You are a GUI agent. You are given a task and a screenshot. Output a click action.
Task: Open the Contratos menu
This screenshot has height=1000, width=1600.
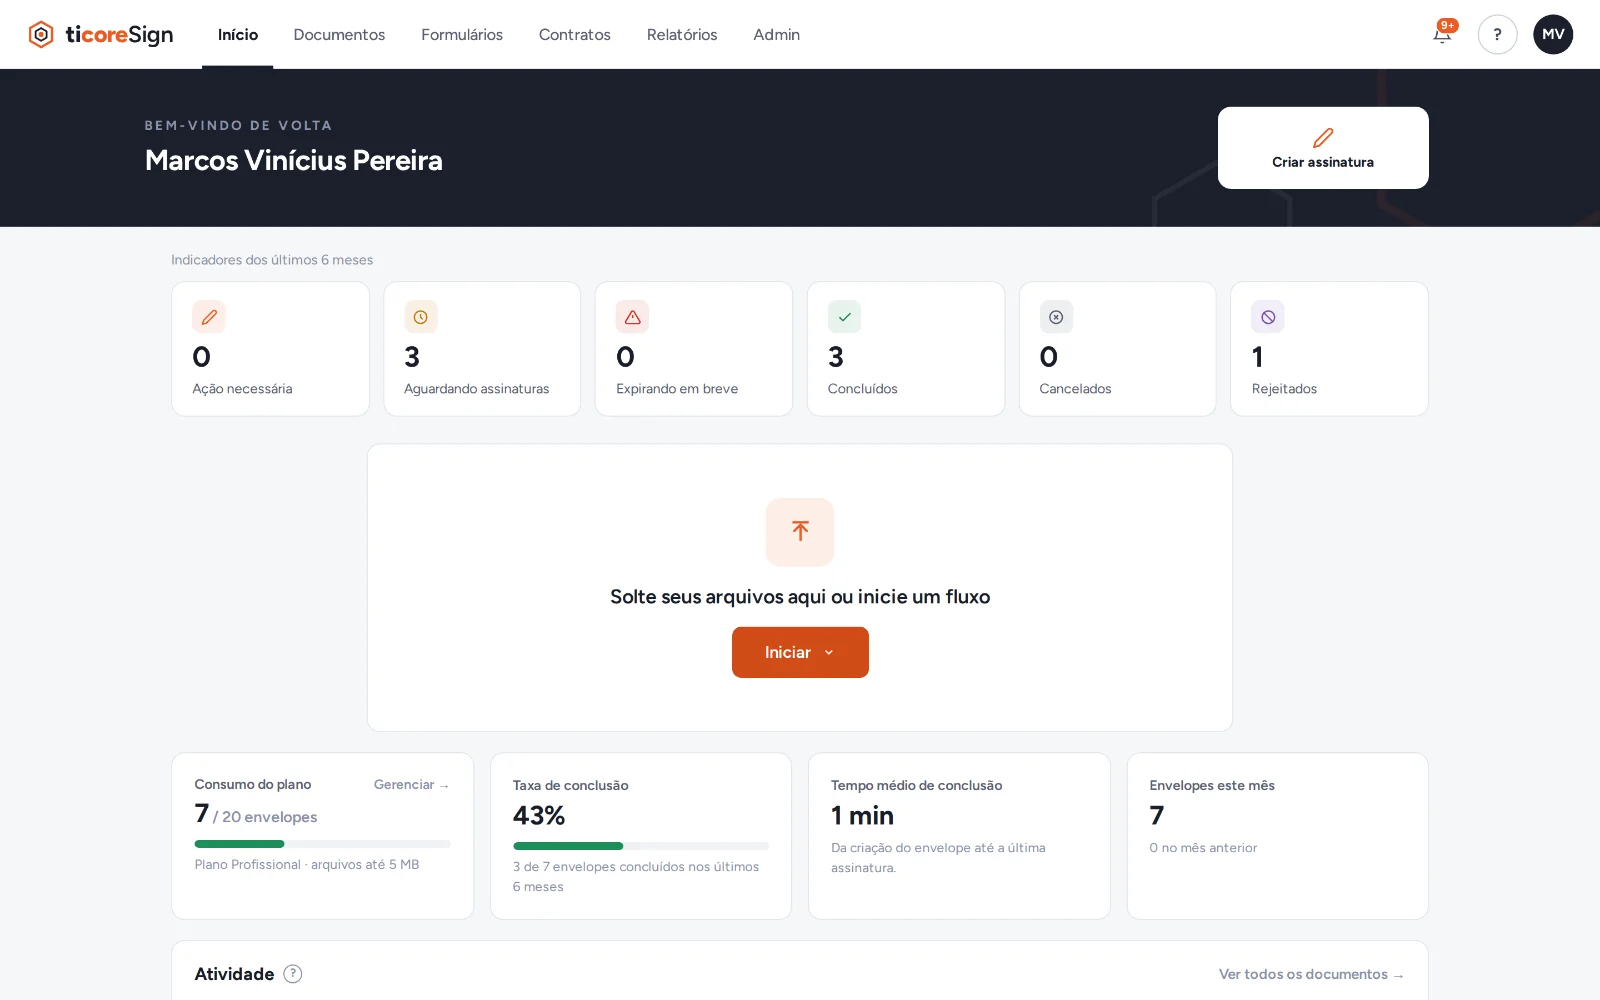(x=575, y=35)
